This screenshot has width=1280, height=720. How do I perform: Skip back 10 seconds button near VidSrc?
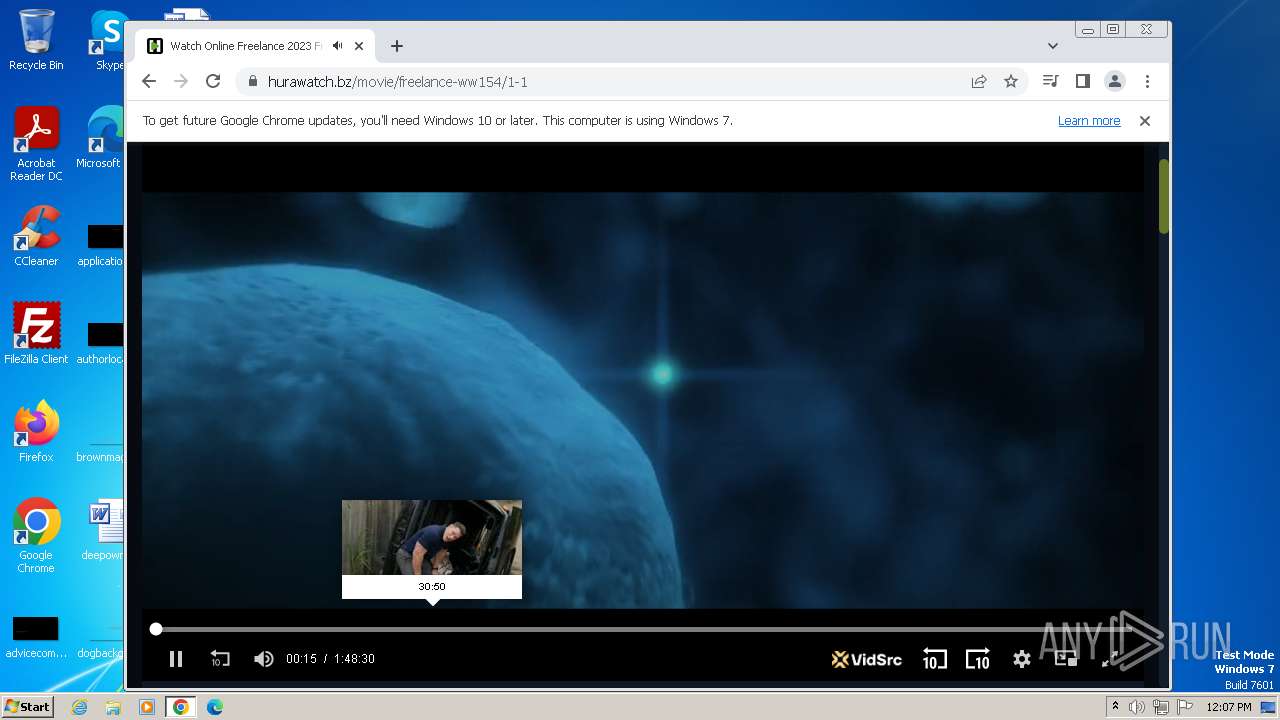click(x=934, y=659)
